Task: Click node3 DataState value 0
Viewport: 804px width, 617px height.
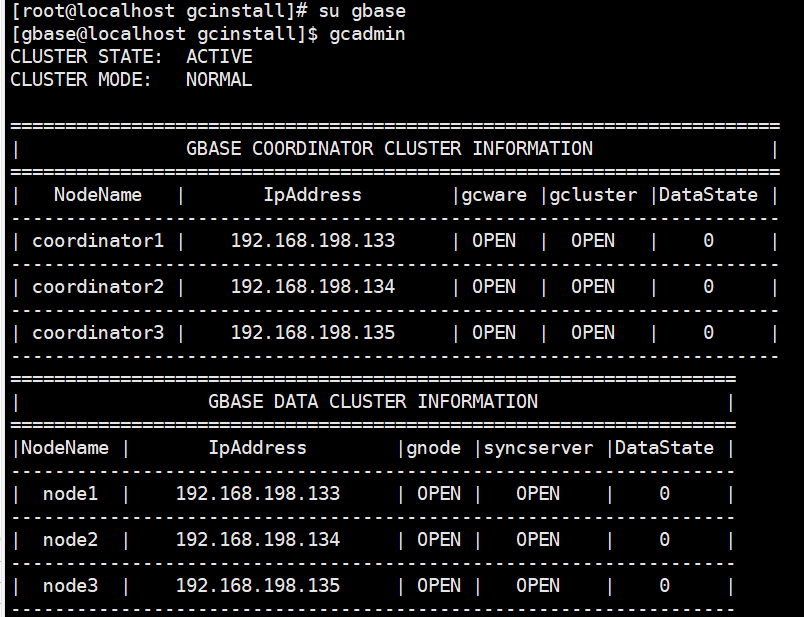Action: click(x=664, y=586)
